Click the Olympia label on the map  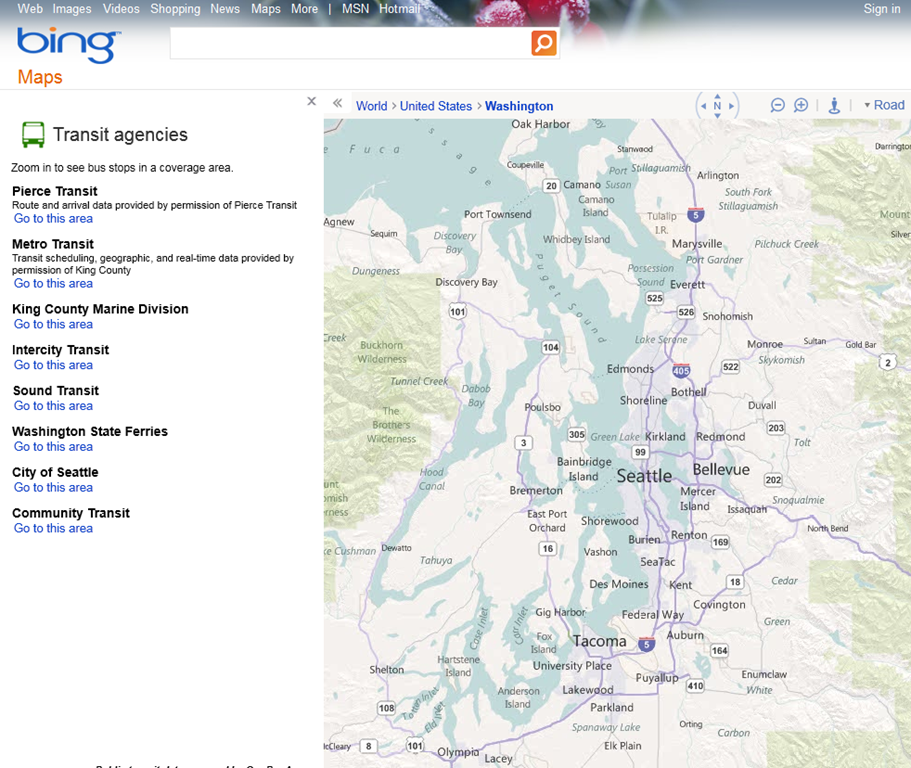pyautogui.click(x=458, y=752)
